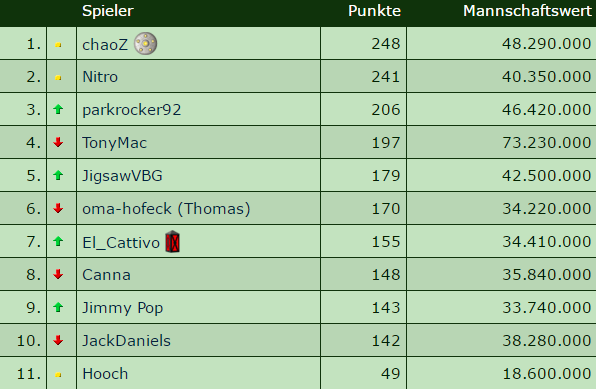
Task: Open oma-hofeck (Thomas) player entry
Action: coord(166,209)
